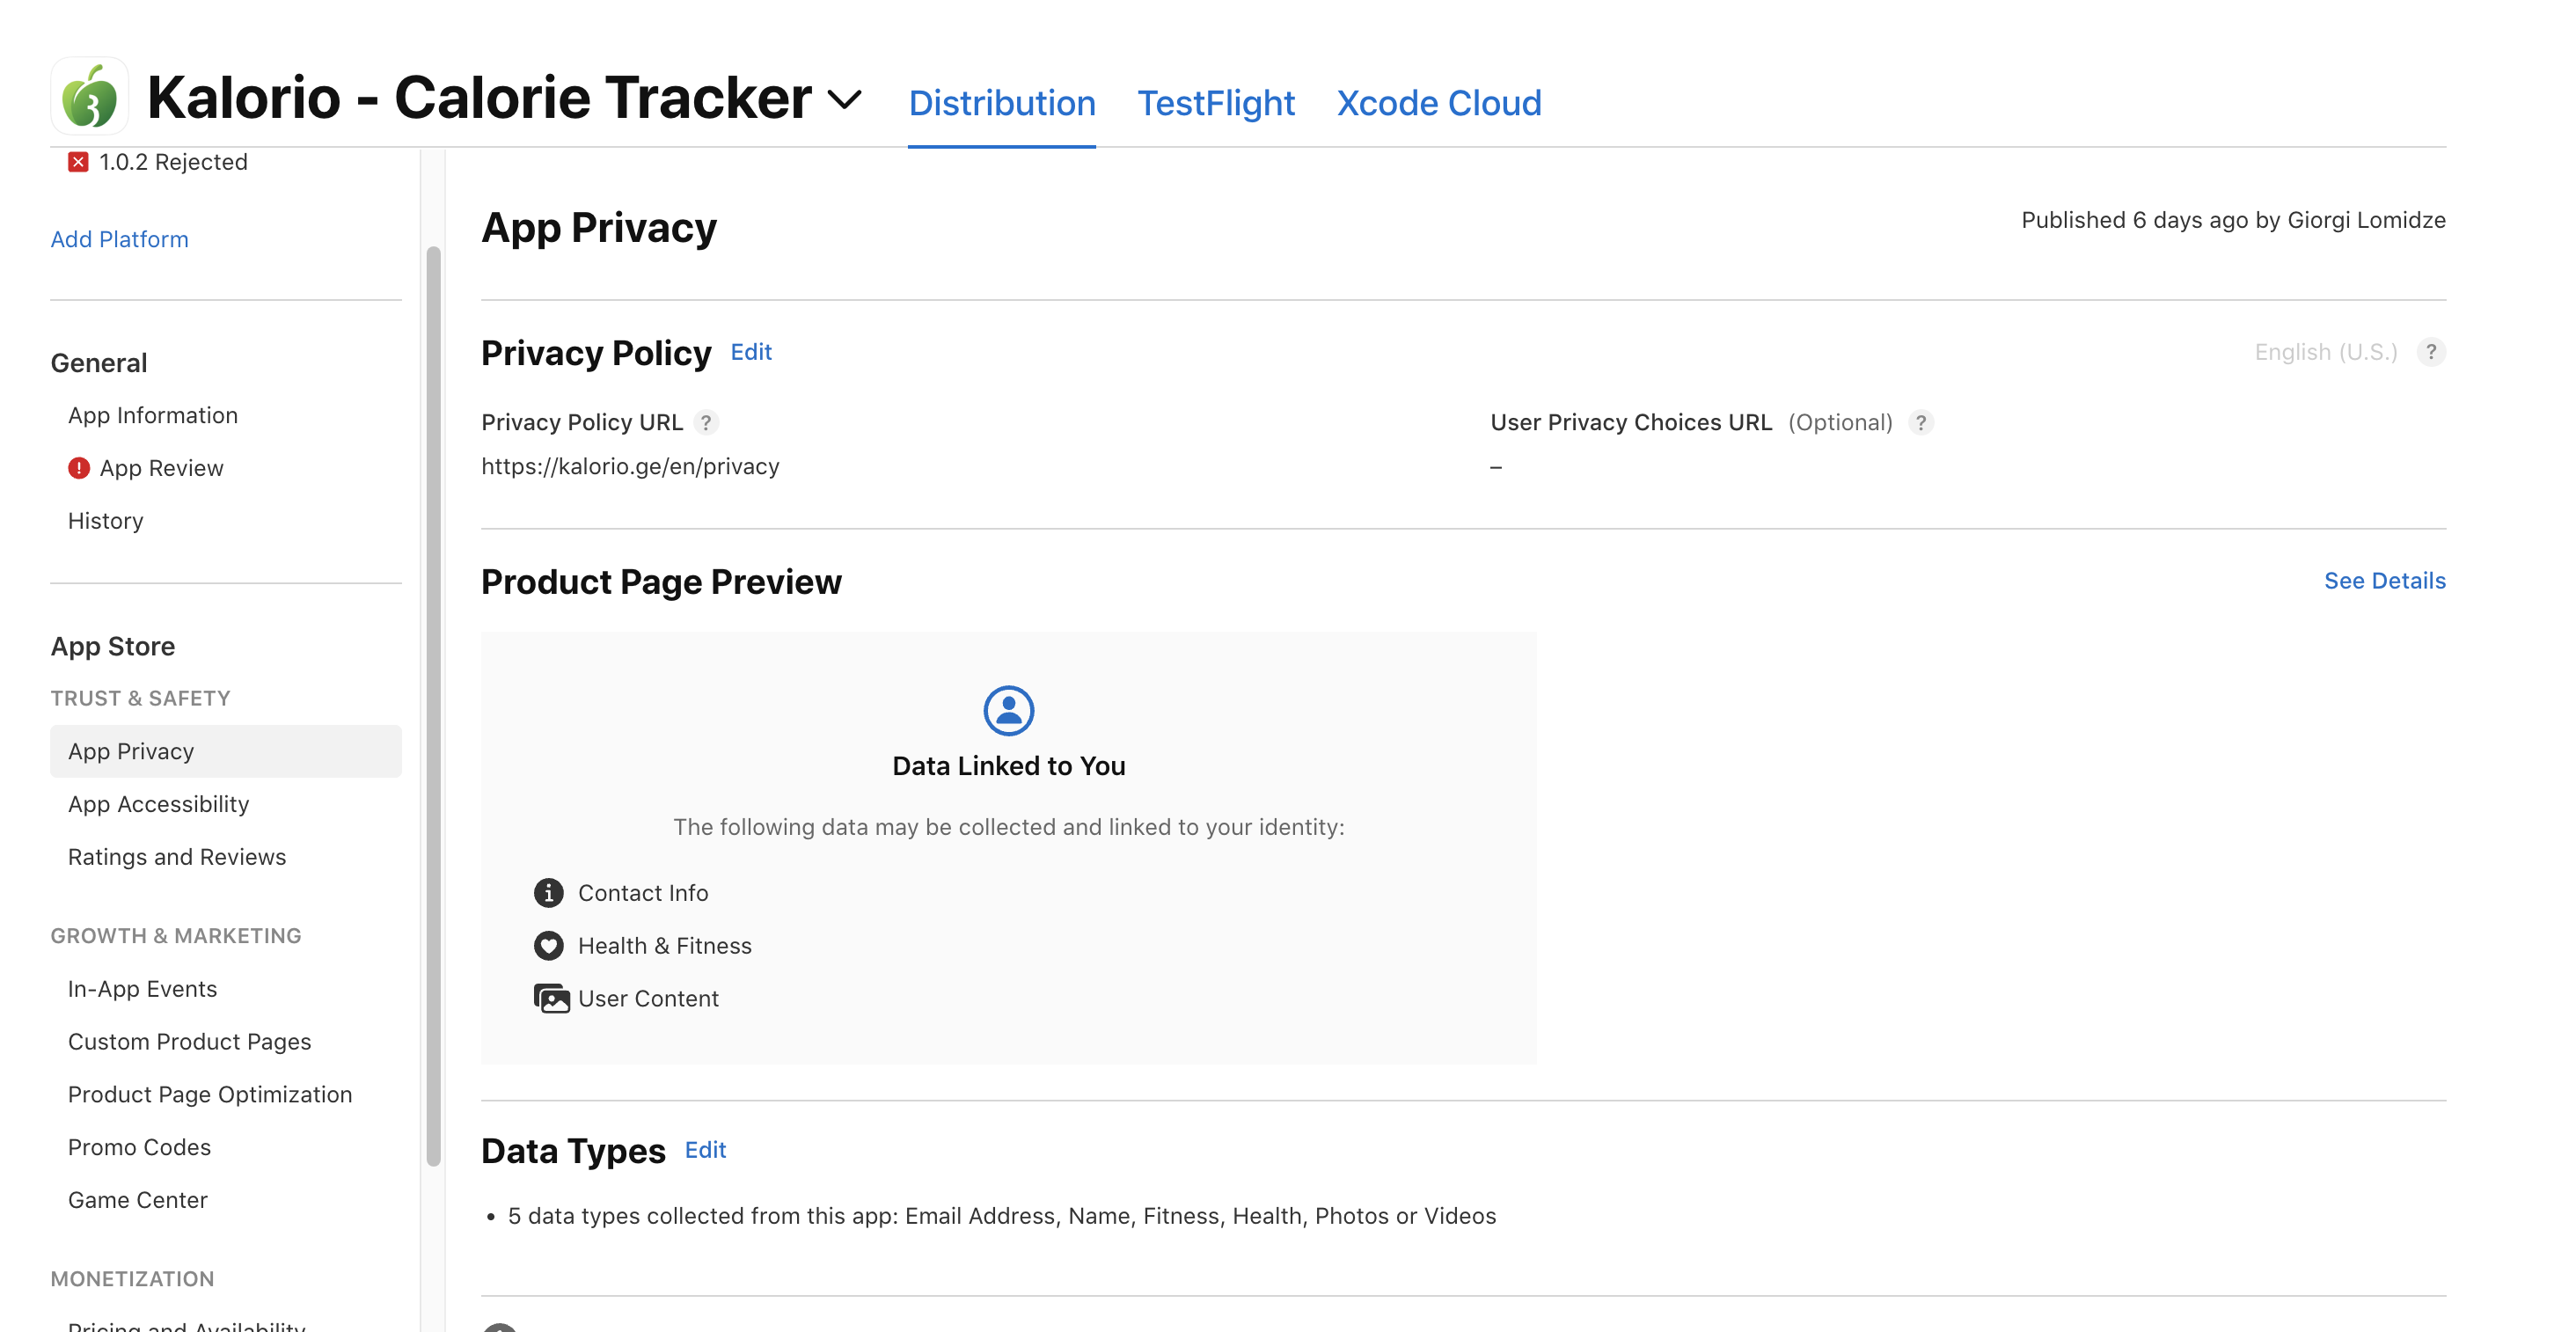Open See Details for product page preview

(2384, 581)
